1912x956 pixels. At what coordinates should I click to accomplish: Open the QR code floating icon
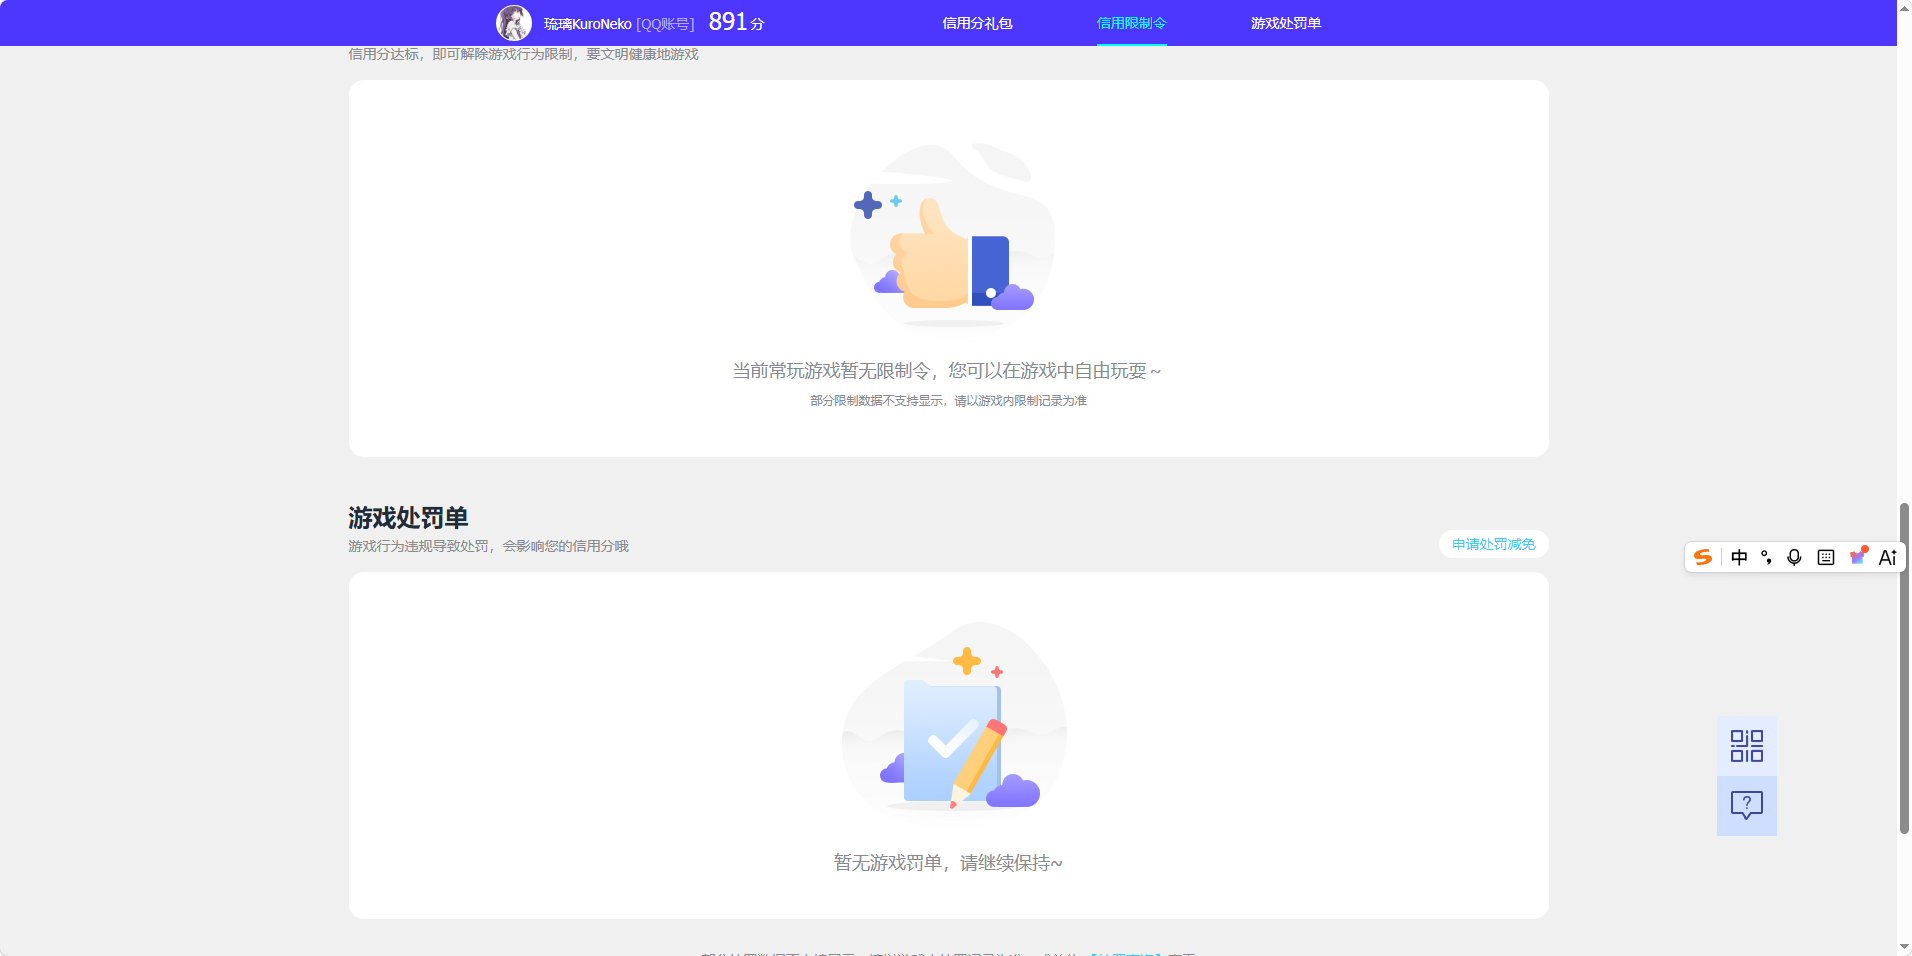point(1746,746)
